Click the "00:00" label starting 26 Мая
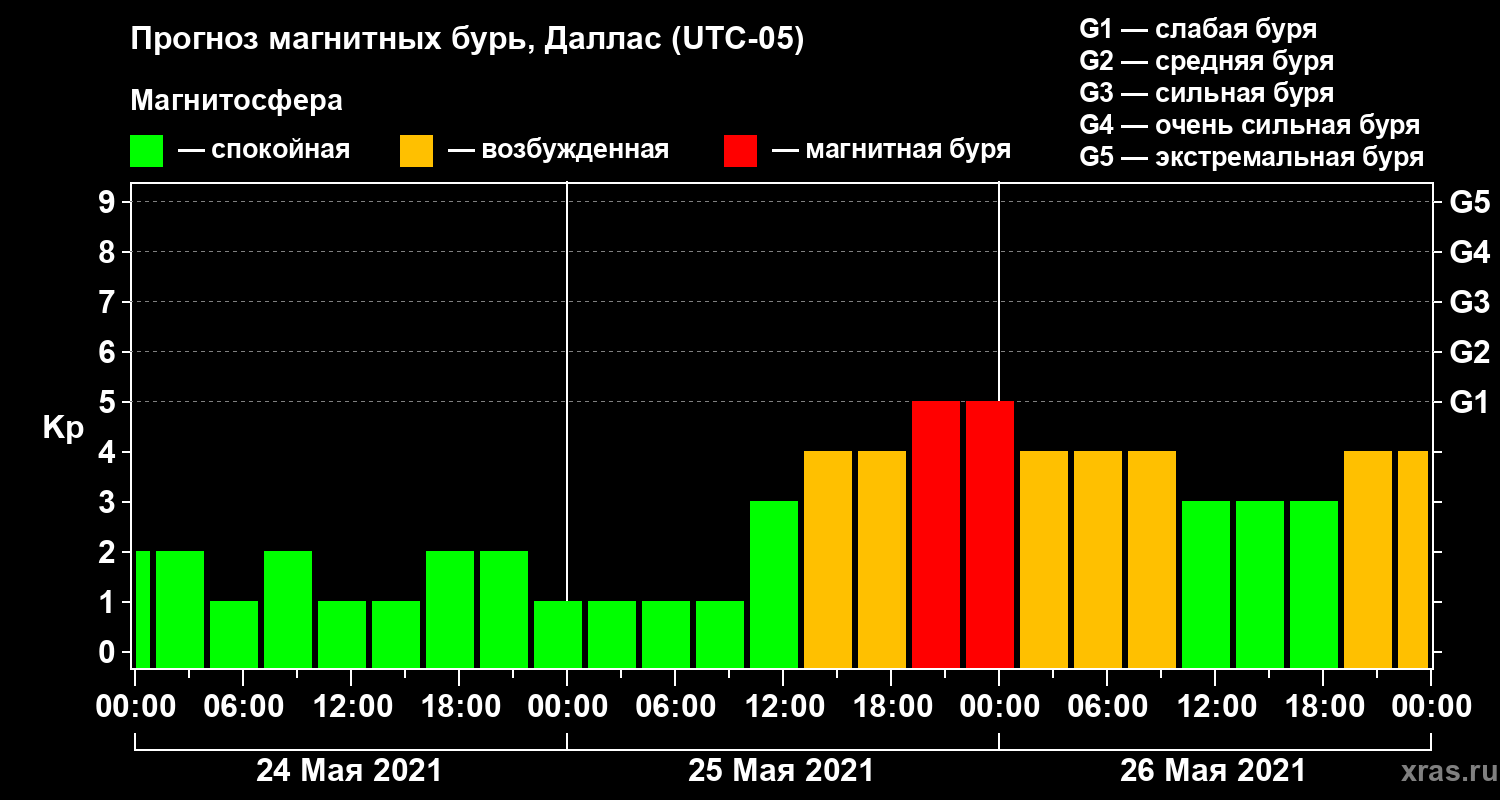The width and height of the screenshot is (1500, 800). click(999, 706)
